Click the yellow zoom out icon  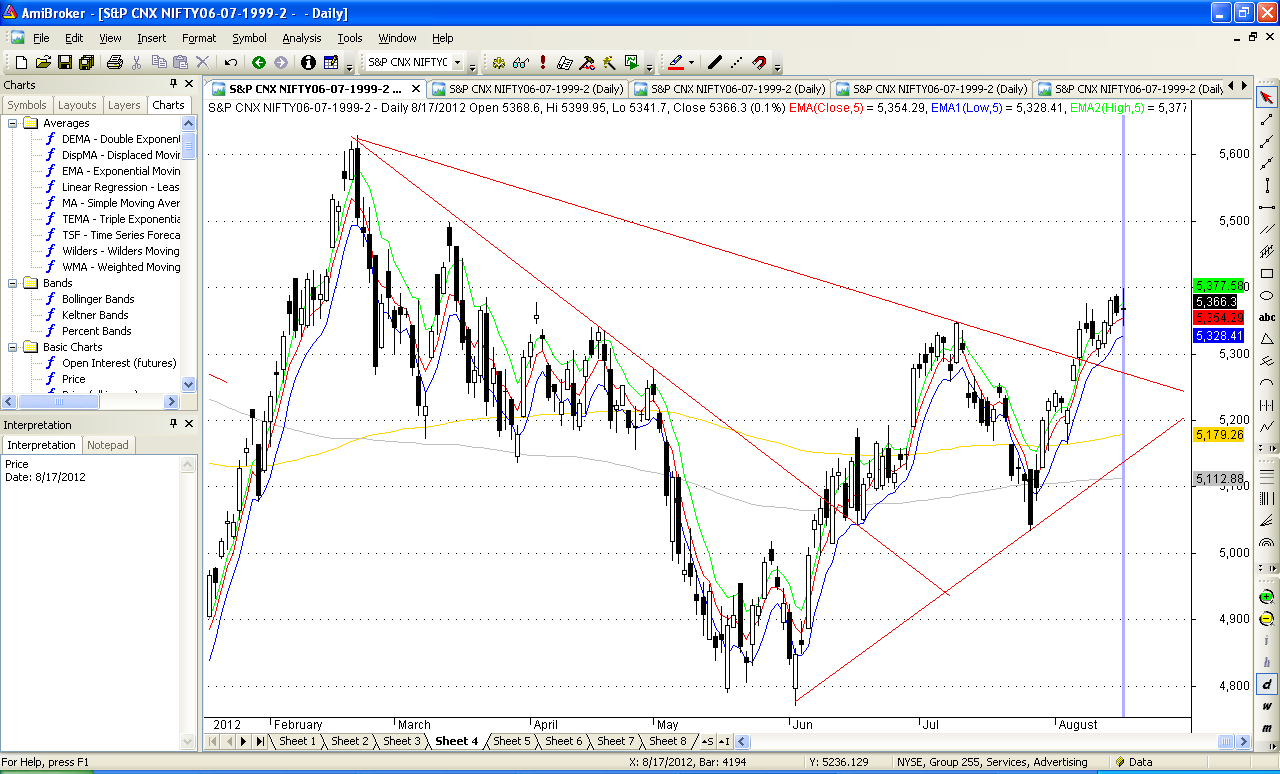(x=1267, y=618)
